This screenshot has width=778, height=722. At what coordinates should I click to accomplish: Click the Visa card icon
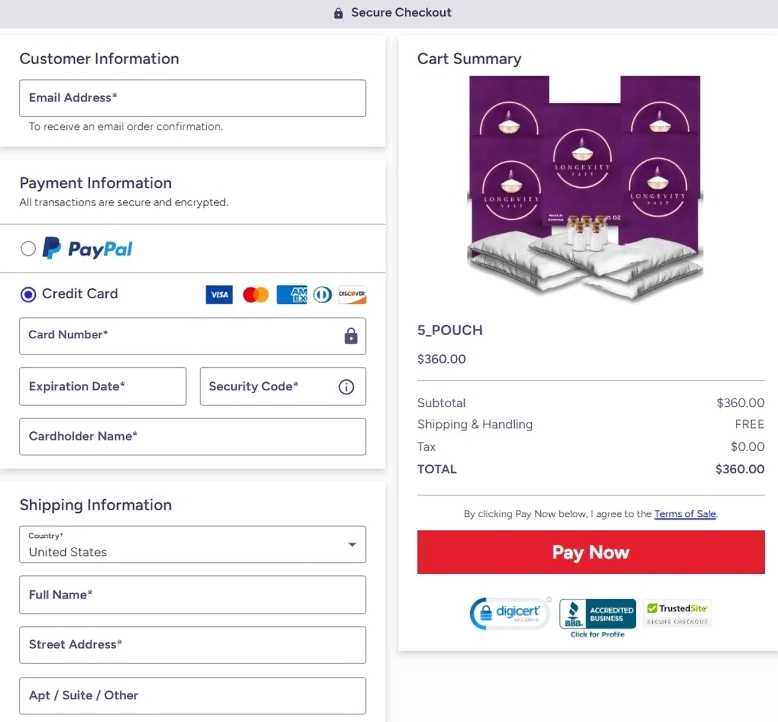click(219, 295)
